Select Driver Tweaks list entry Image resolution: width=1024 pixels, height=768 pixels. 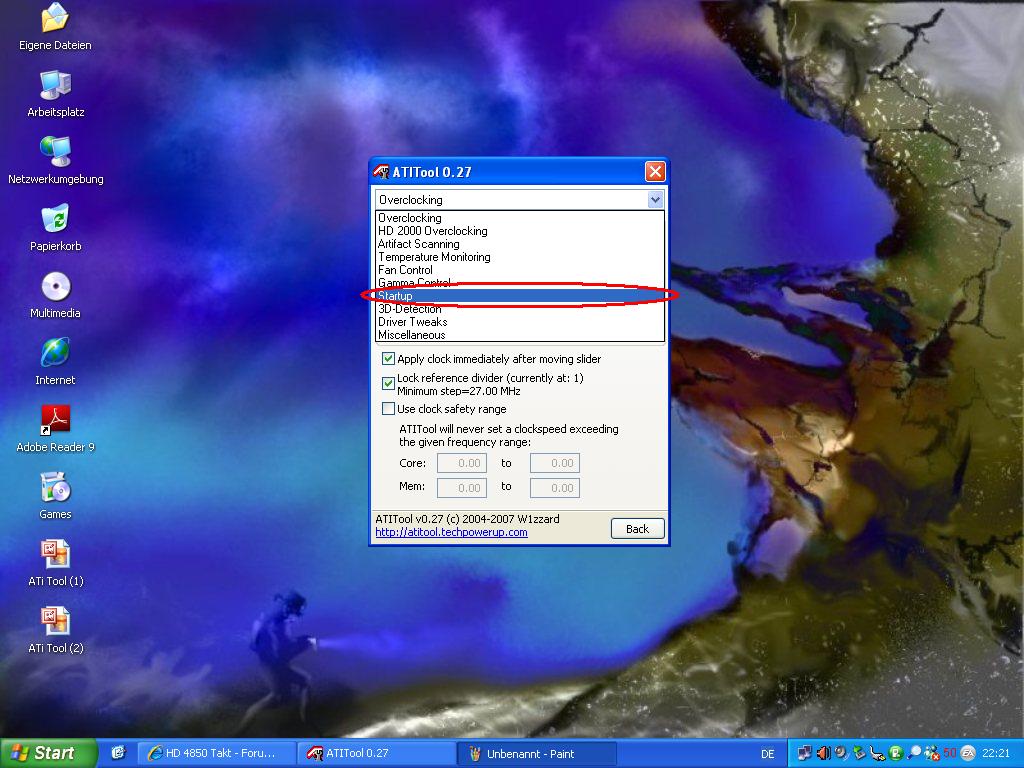[520, 322]
